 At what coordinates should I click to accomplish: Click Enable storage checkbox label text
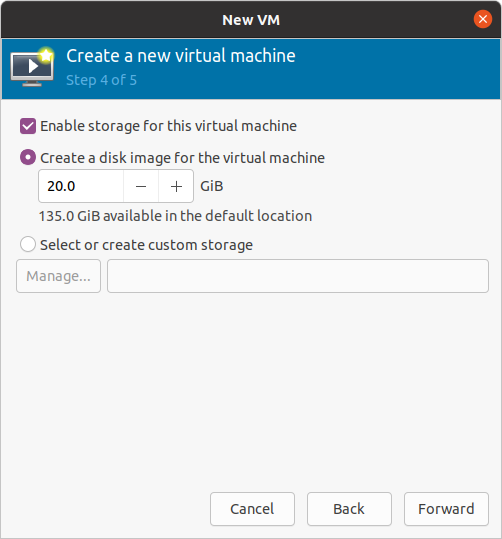tap(168, 126)
